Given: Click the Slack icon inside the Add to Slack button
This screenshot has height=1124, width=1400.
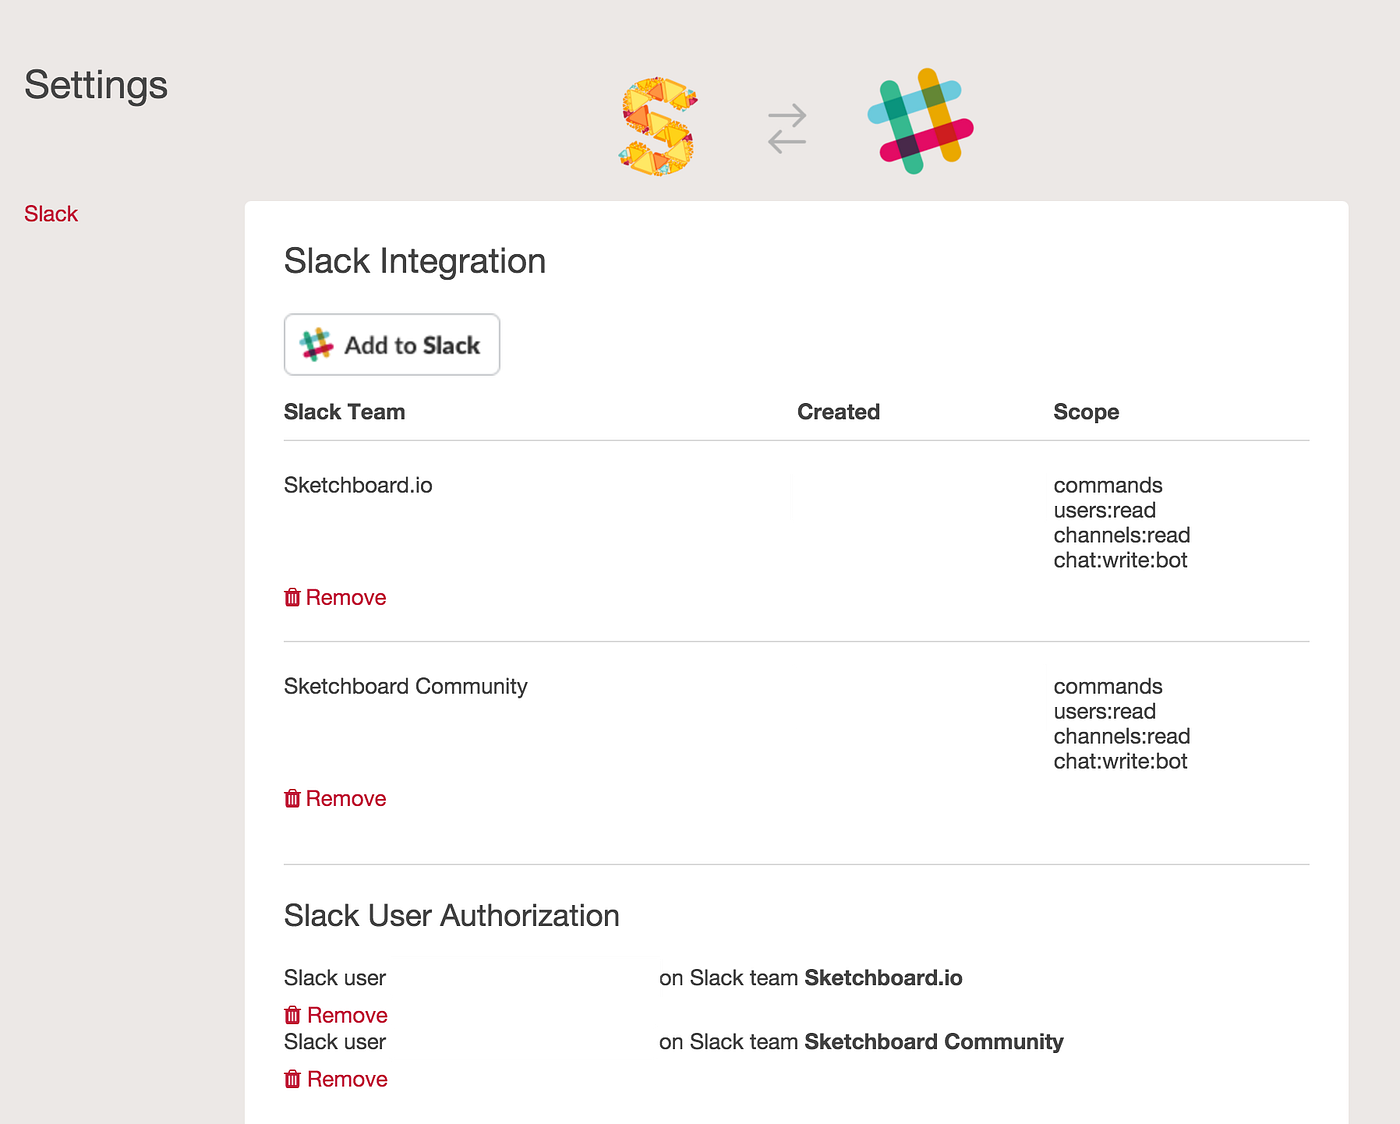Looking at the screenshot, I should (x=315, y=344).
